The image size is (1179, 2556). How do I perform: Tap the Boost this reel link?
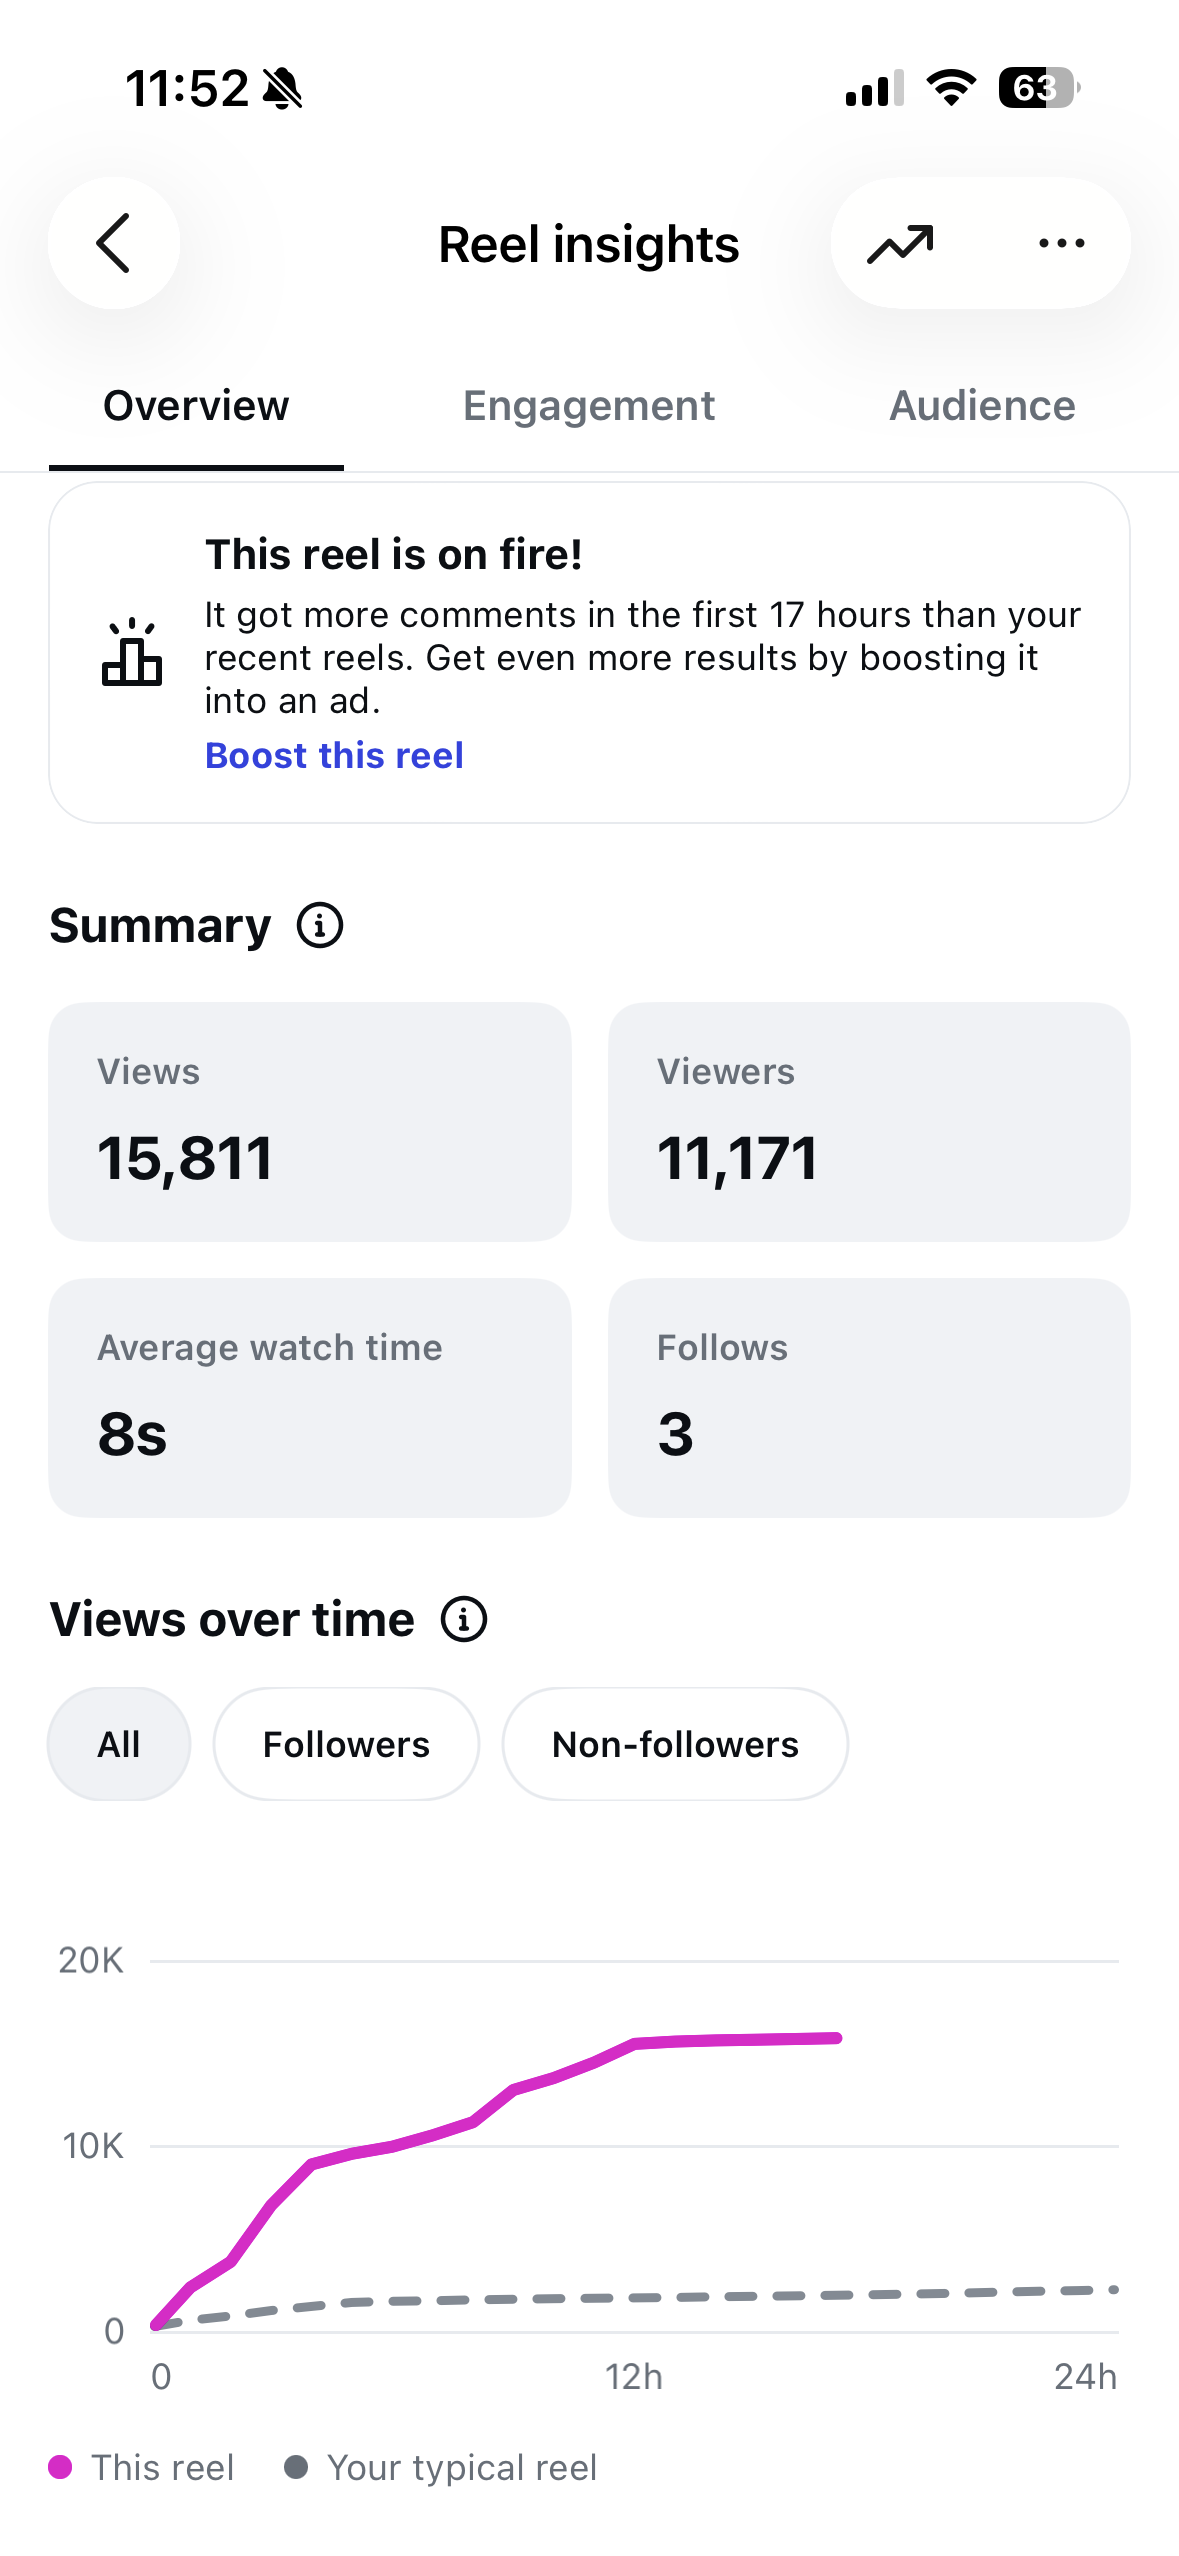pyautogui.click(x=334, y=755)
